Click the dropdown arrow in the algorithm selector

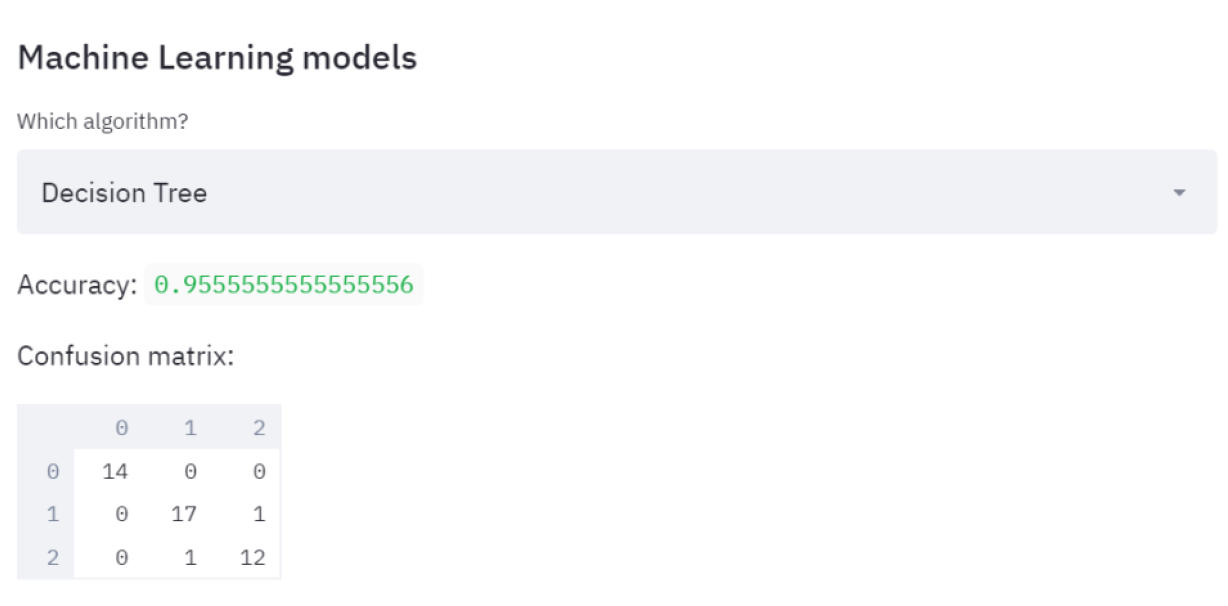(x=1179, y=192)
